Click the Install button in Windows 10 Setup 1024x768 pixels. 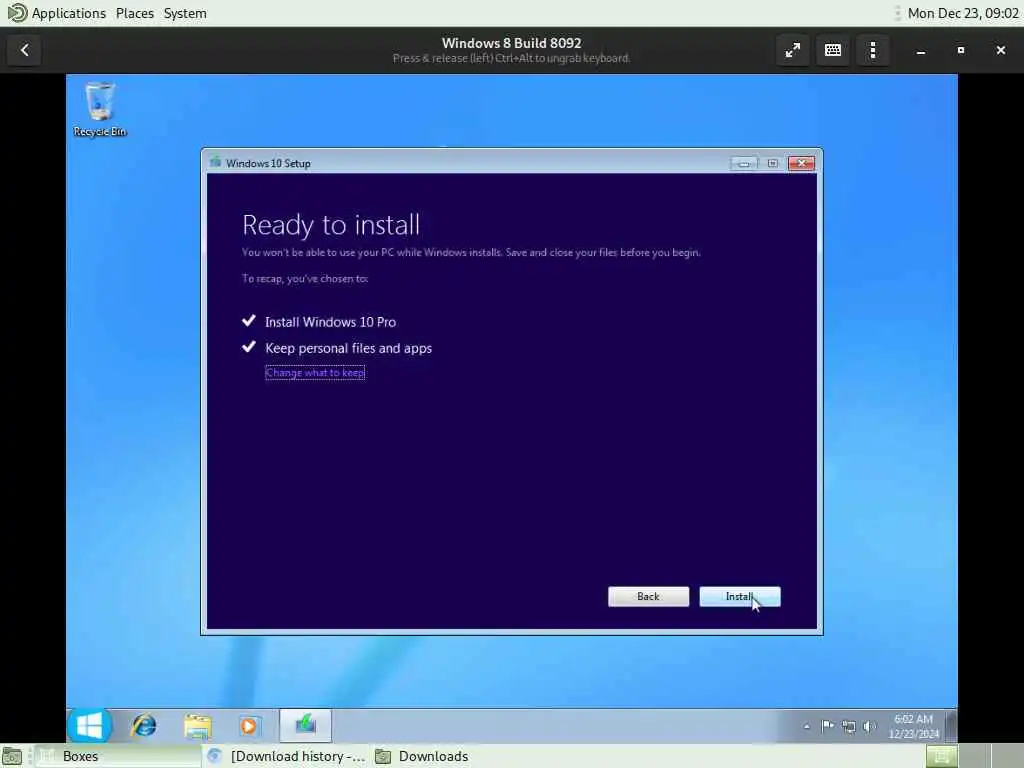coord(739,596)
